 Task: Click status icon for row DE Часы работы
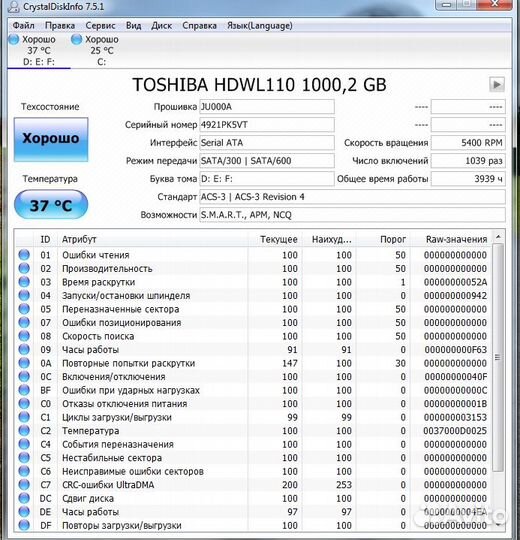(x=24, y=512)
